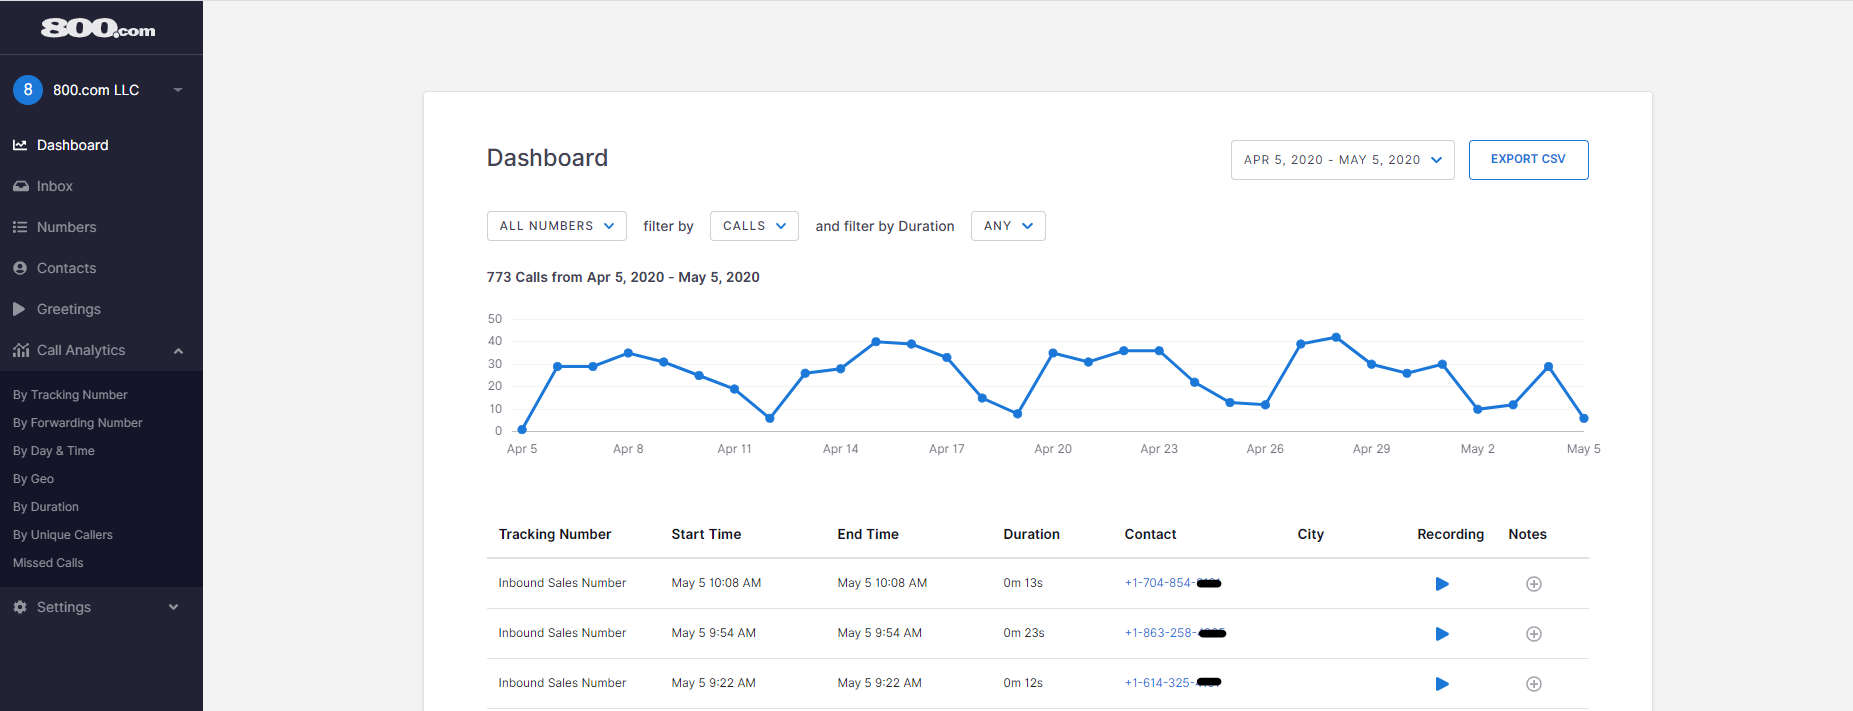Open the Missed Calls report

48,563
